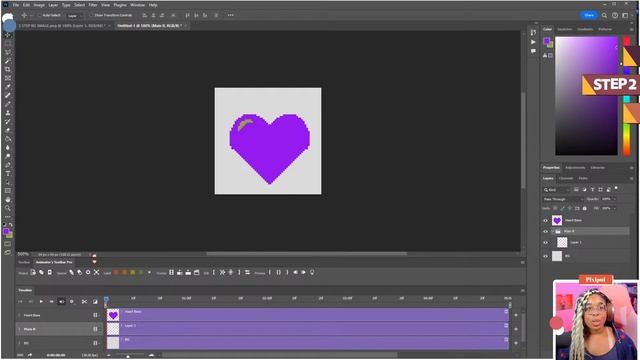Screen dimensions: 640x360
Task: Click the Heart Base layer thumbnail in Layers
Action: click(x=557, y=220)
